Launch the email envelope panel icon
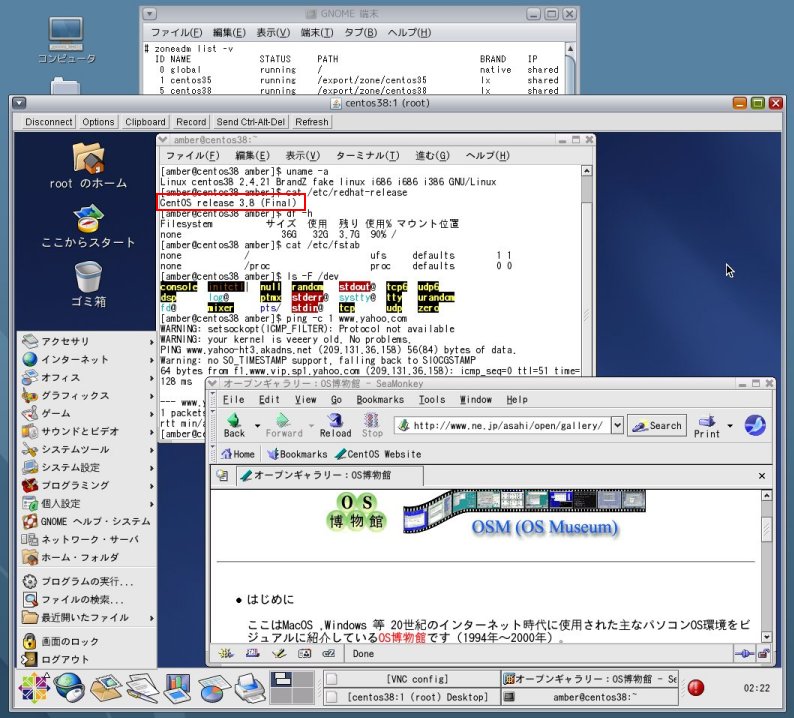Image resolution: width=794 pixels, height=718 pixels. click(105, 688)
